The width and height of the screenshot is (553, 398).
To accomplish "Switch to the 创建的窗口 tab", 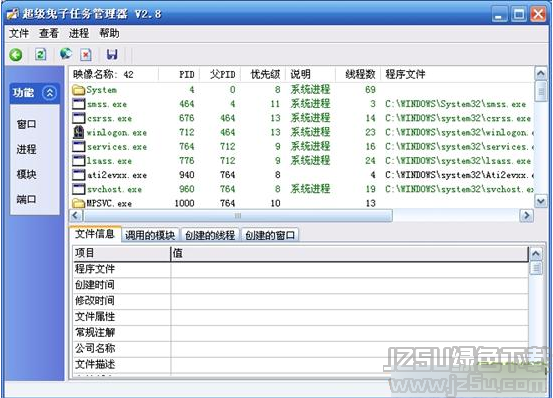I will pos(270,235).
